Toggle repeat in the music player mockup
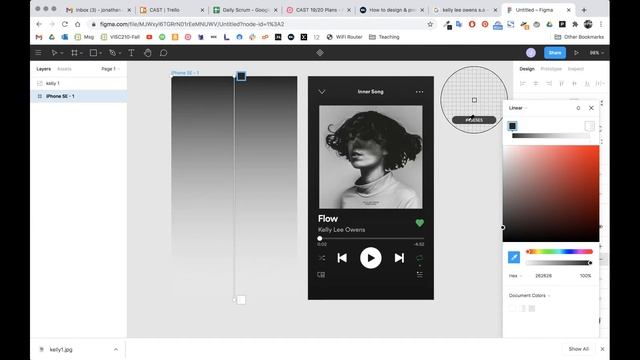 click(420, 258)
